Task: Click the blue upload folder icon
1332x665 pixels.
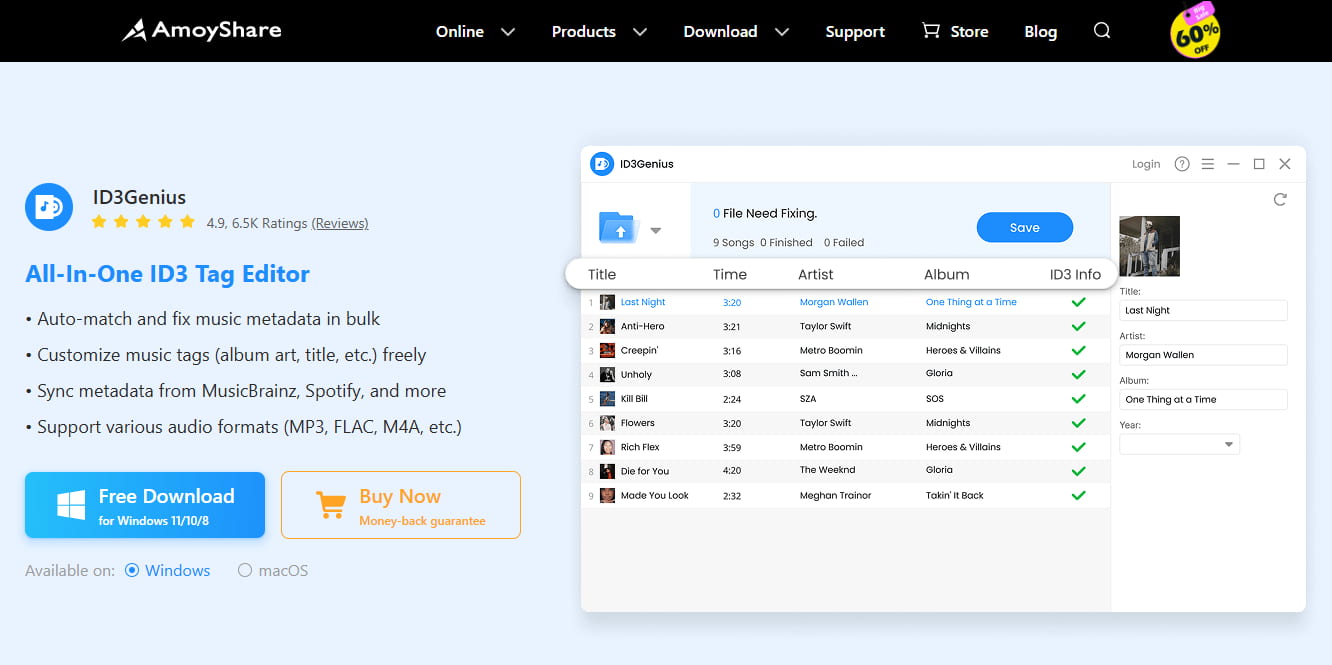Action: pyautogui.click(x=618, y=228)
